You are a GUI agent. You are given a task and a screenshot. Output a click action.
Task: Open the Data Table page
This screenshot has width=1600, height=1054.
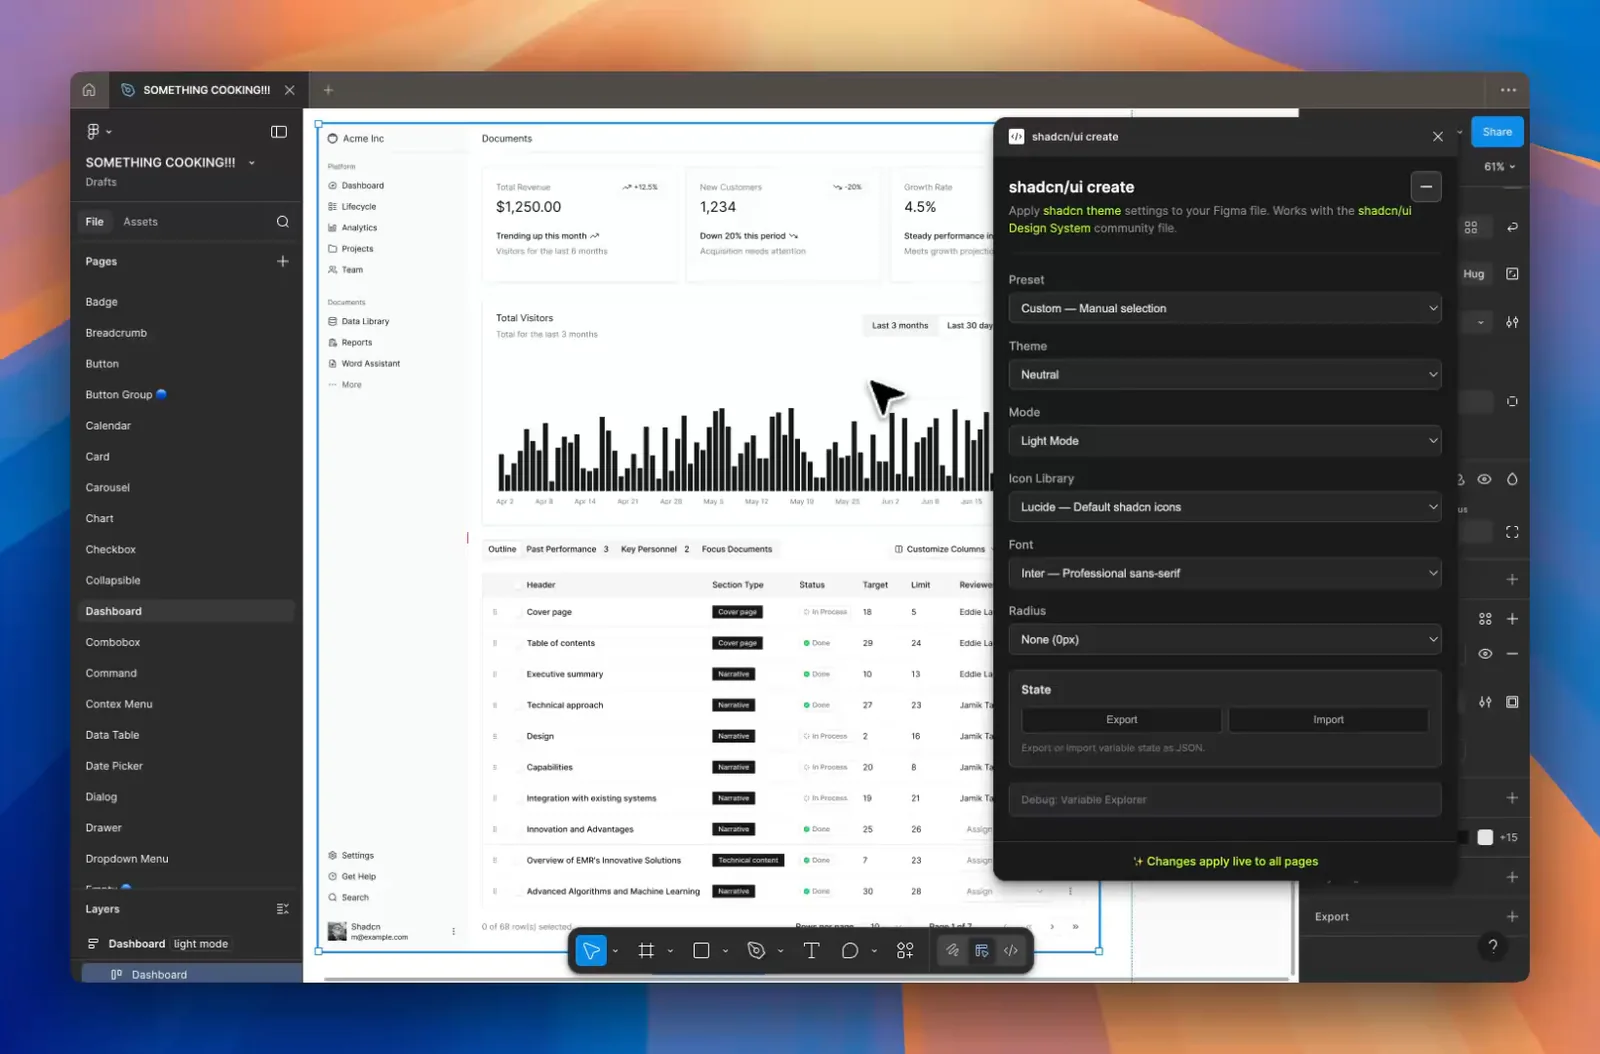click(x=112, y=735)
